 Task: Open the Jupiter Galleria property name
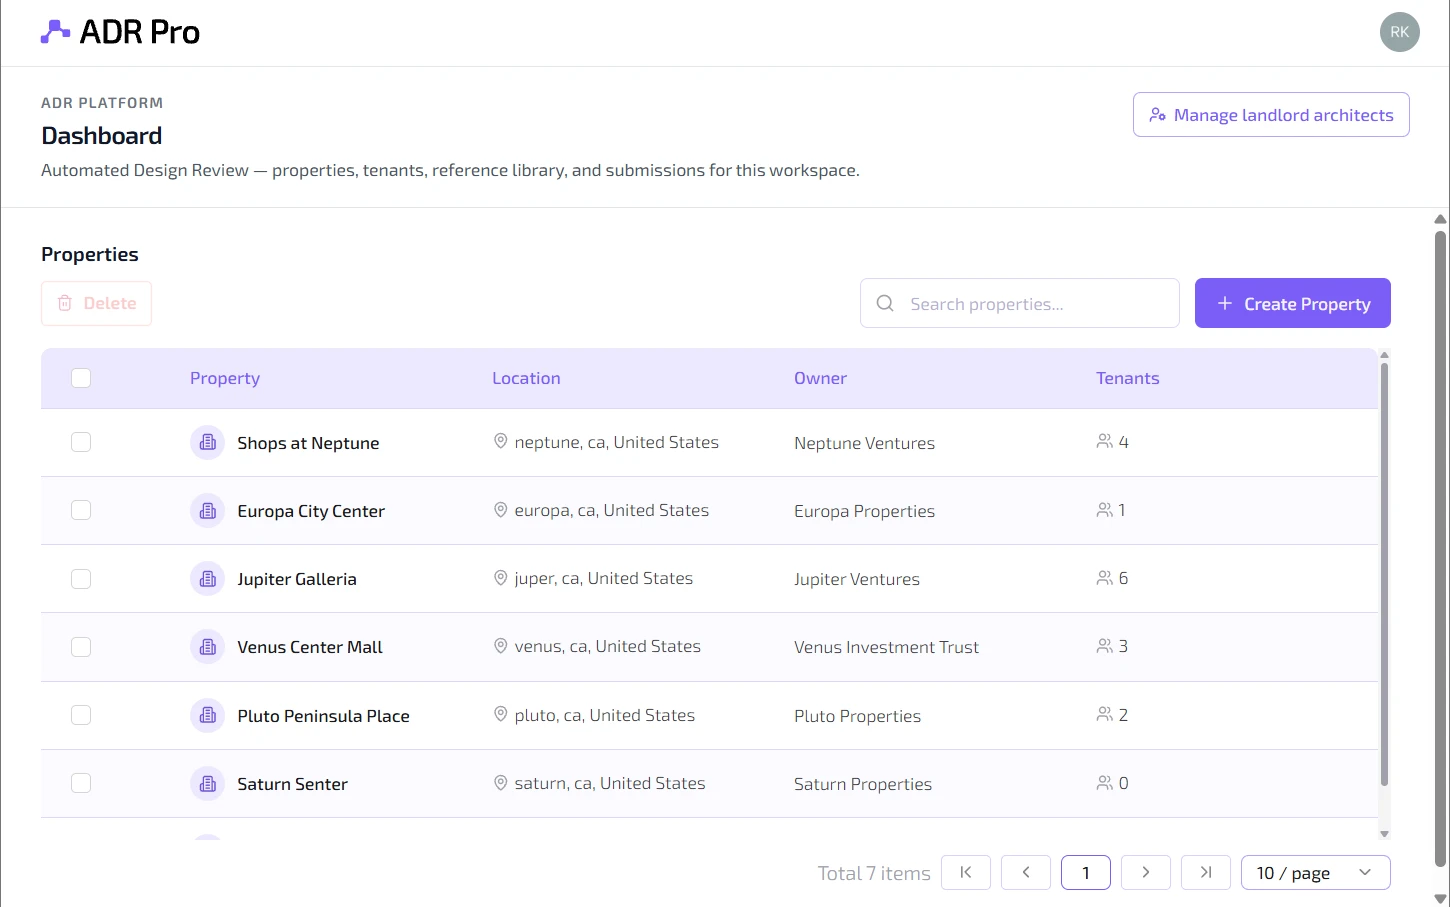[x=297, y=579]
